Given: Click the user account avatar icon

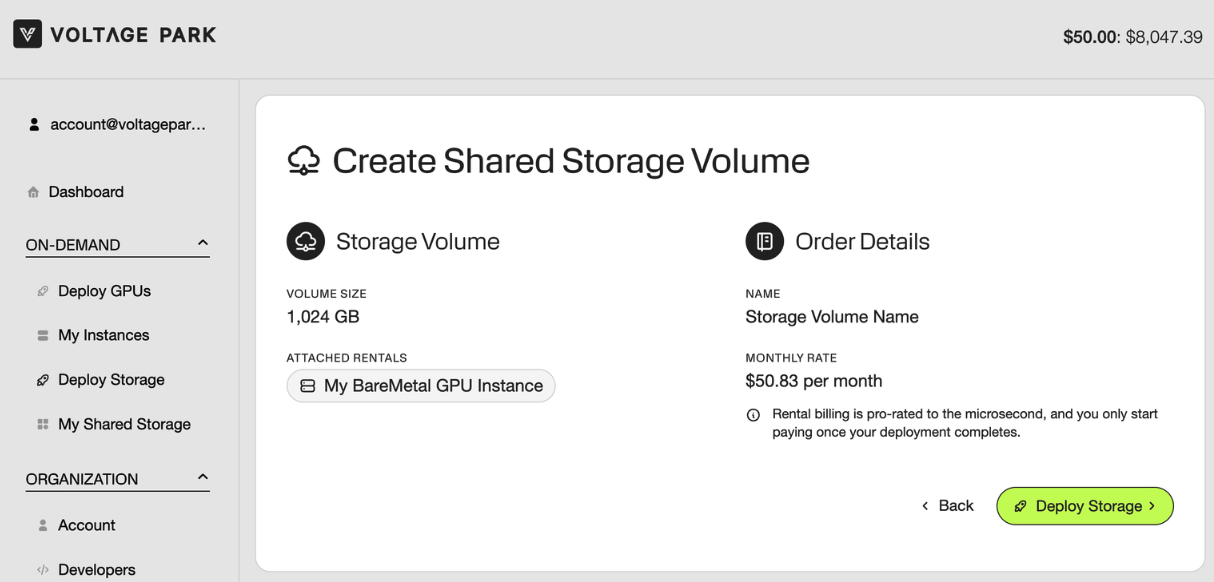Looking at the screenshot, I should coord(34,125).
